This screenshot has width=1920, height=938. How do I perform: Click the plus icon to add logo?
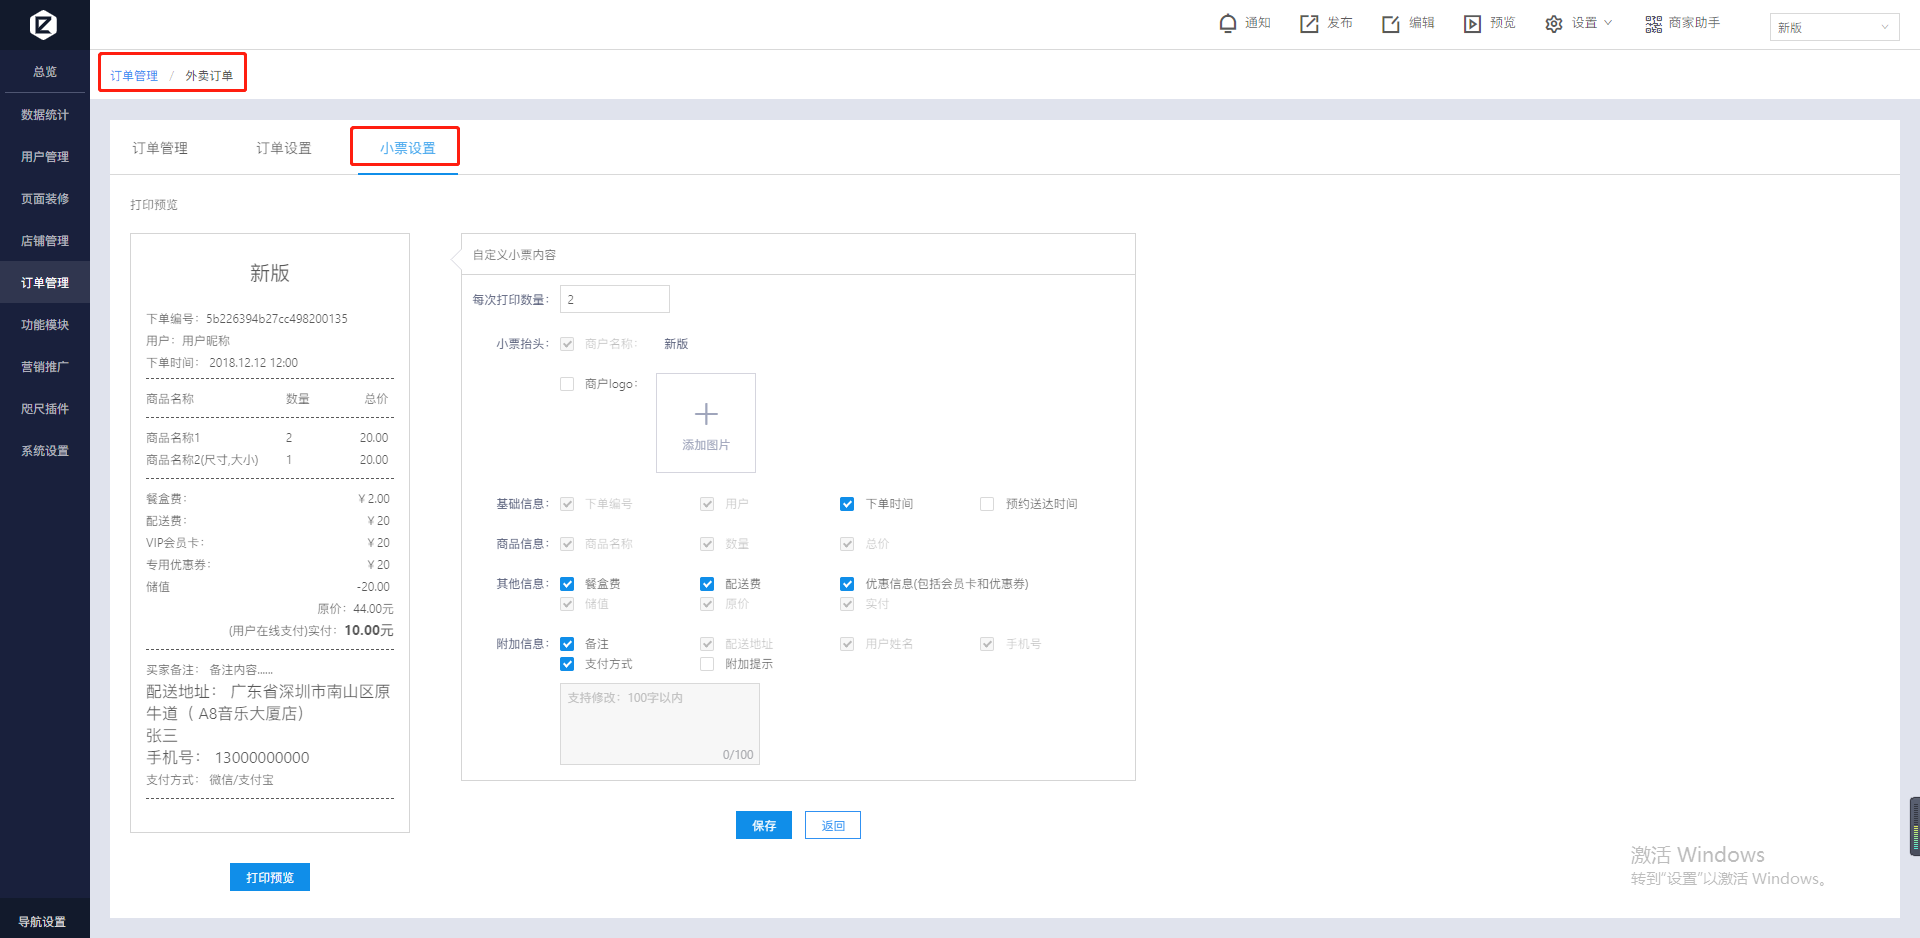[706, 414]
